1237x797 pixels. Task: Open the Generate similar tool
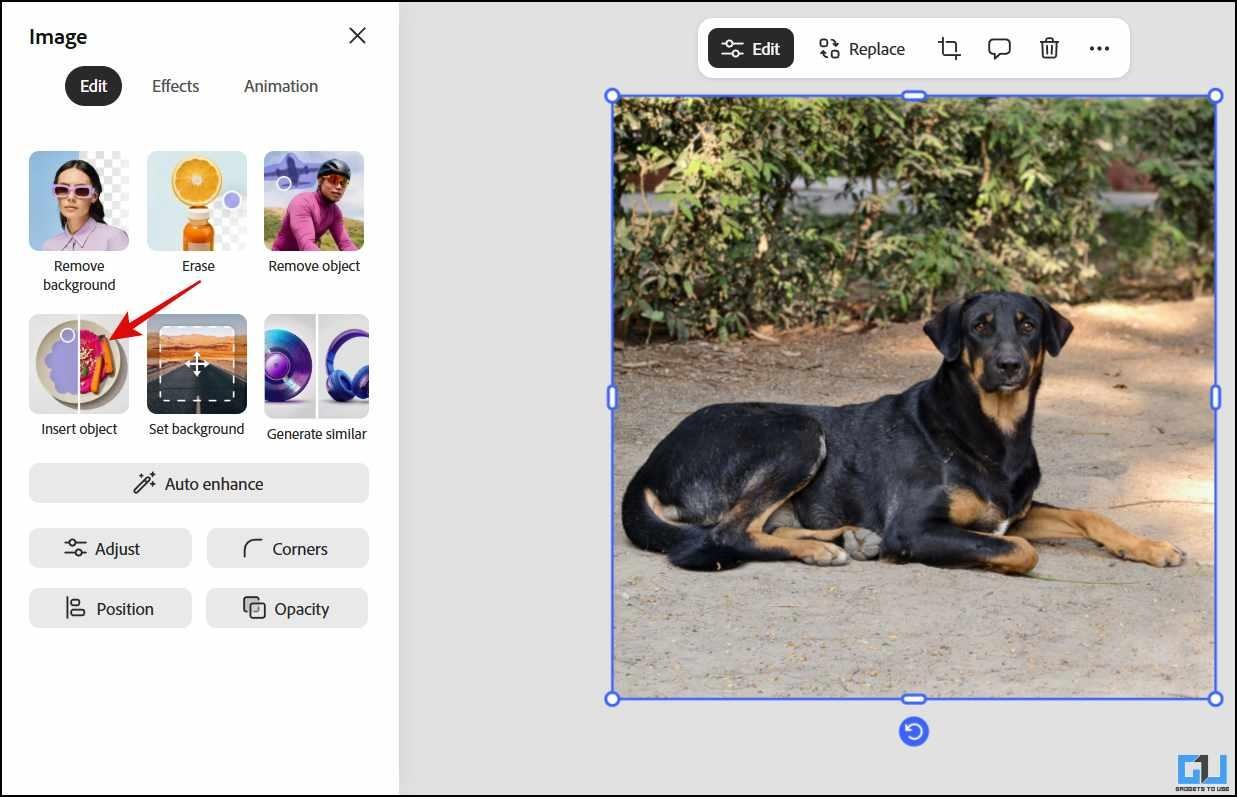pyautogui.click(x=316, y=367)
